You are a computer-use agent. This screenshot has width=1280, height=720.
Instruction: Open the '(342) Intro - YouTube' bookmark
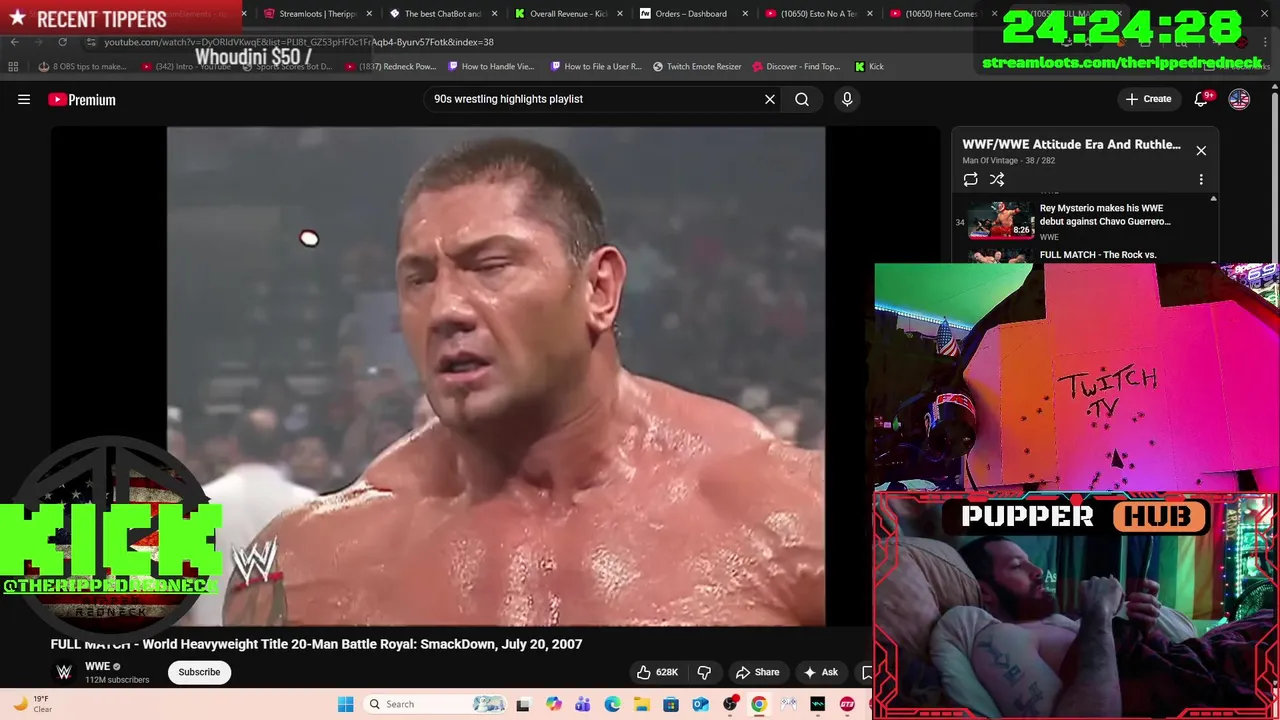coord(186,66)
